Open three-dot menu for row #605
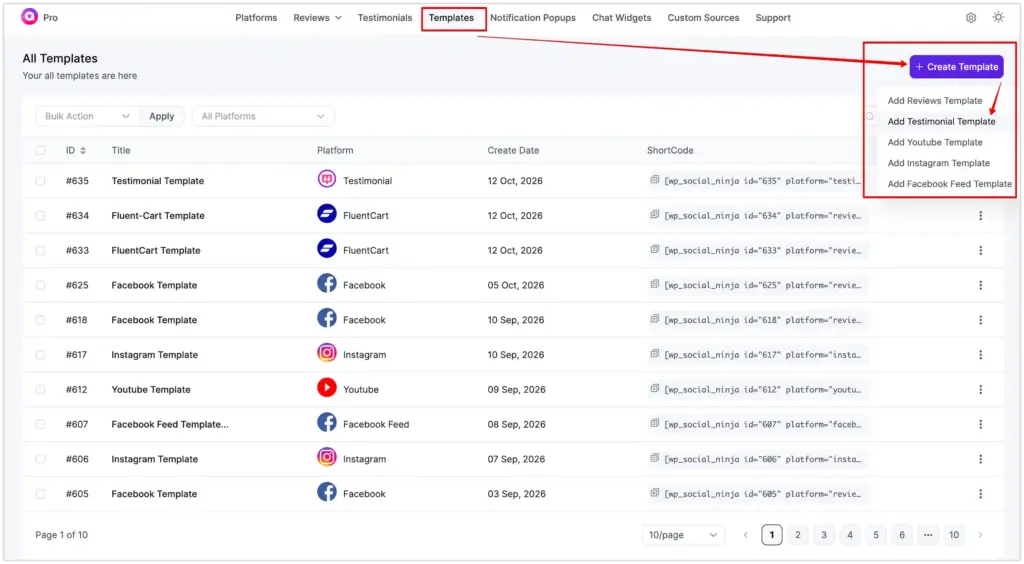This screenshot has width=1024, height=564. pyautogui.click(x=980, y=494)
